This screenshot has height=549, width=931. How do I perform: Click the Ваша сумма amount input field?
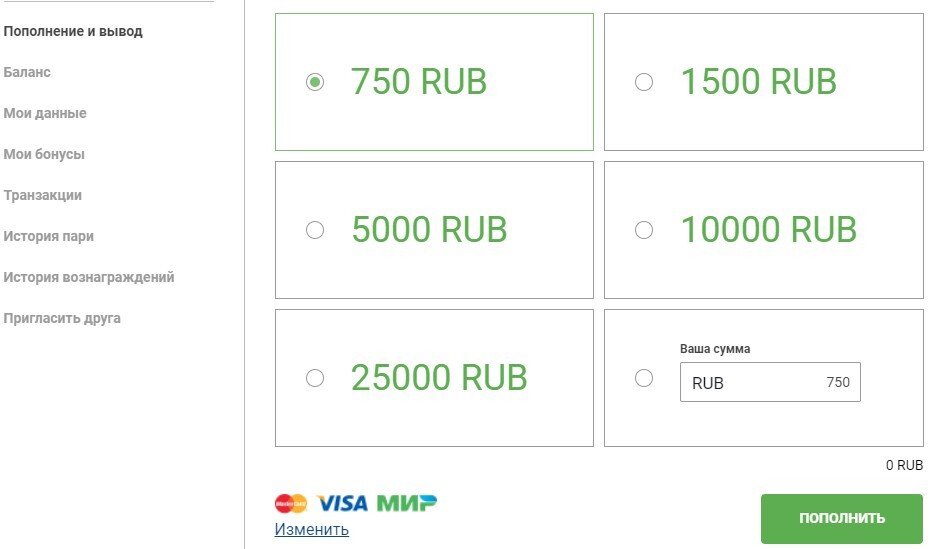coord(770,383)
